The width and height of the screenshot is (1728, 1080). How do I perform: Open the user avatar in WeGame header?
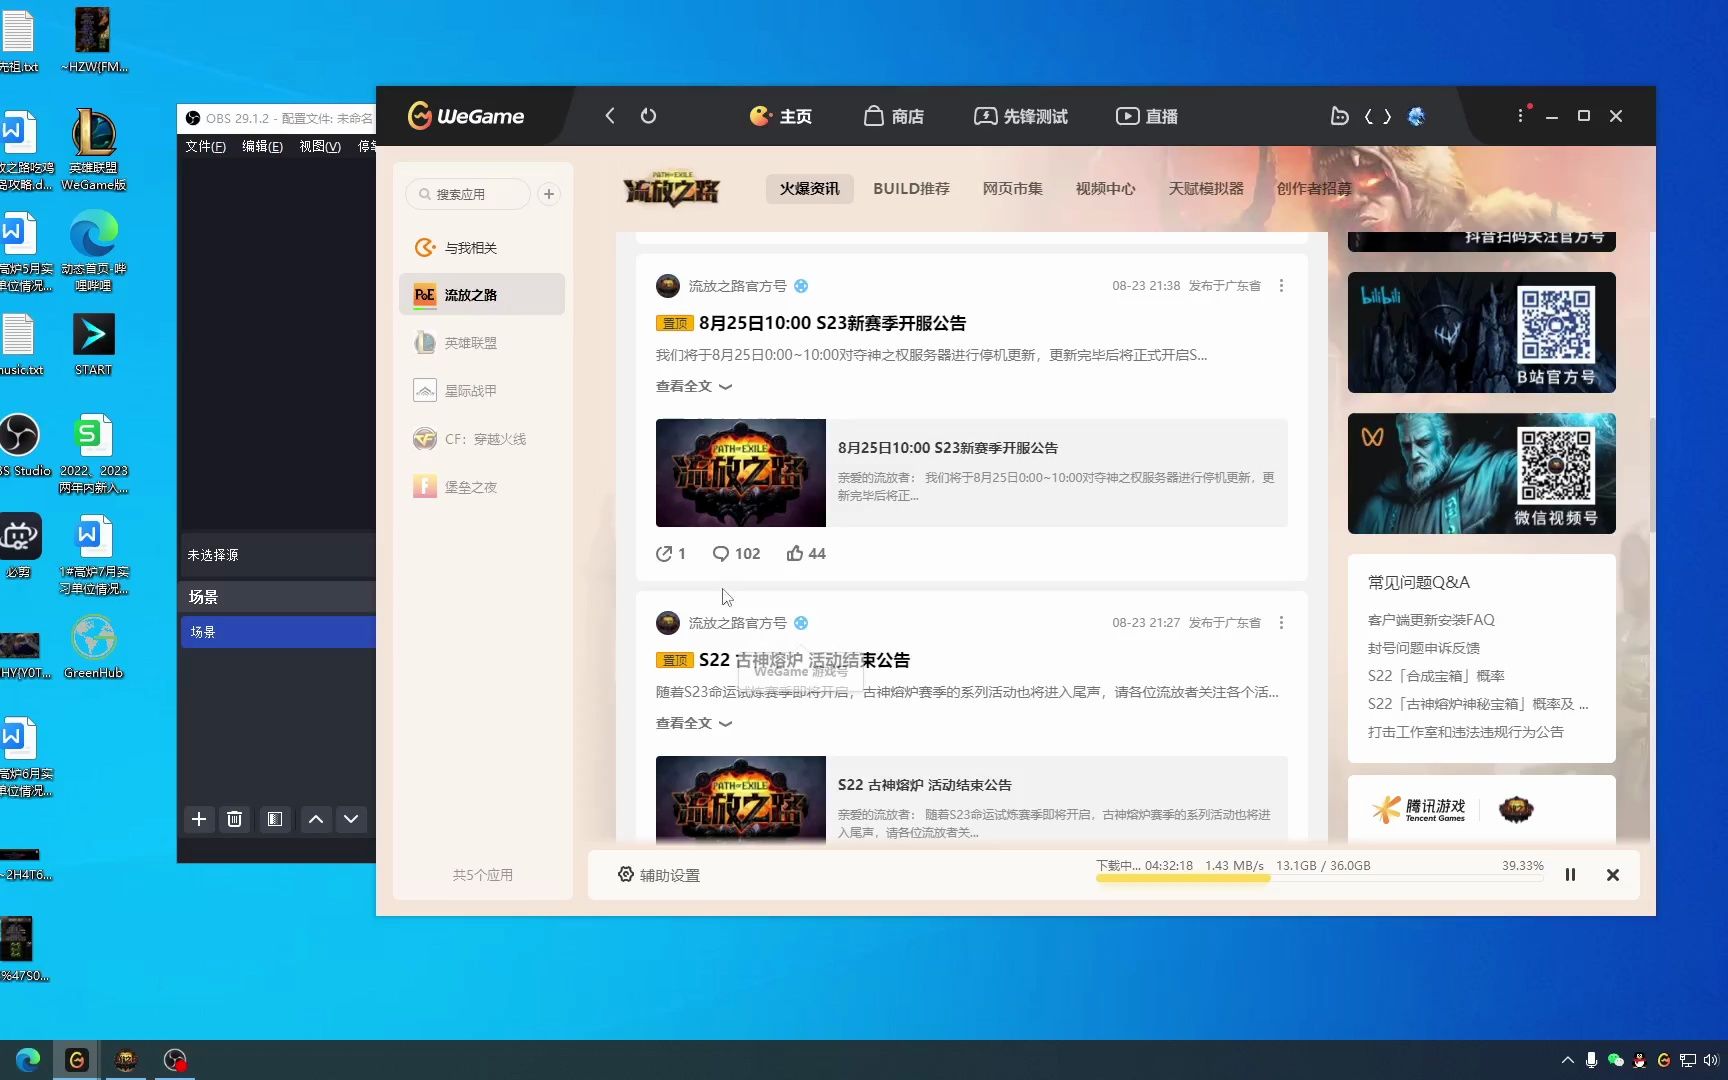click(1416, 116)
